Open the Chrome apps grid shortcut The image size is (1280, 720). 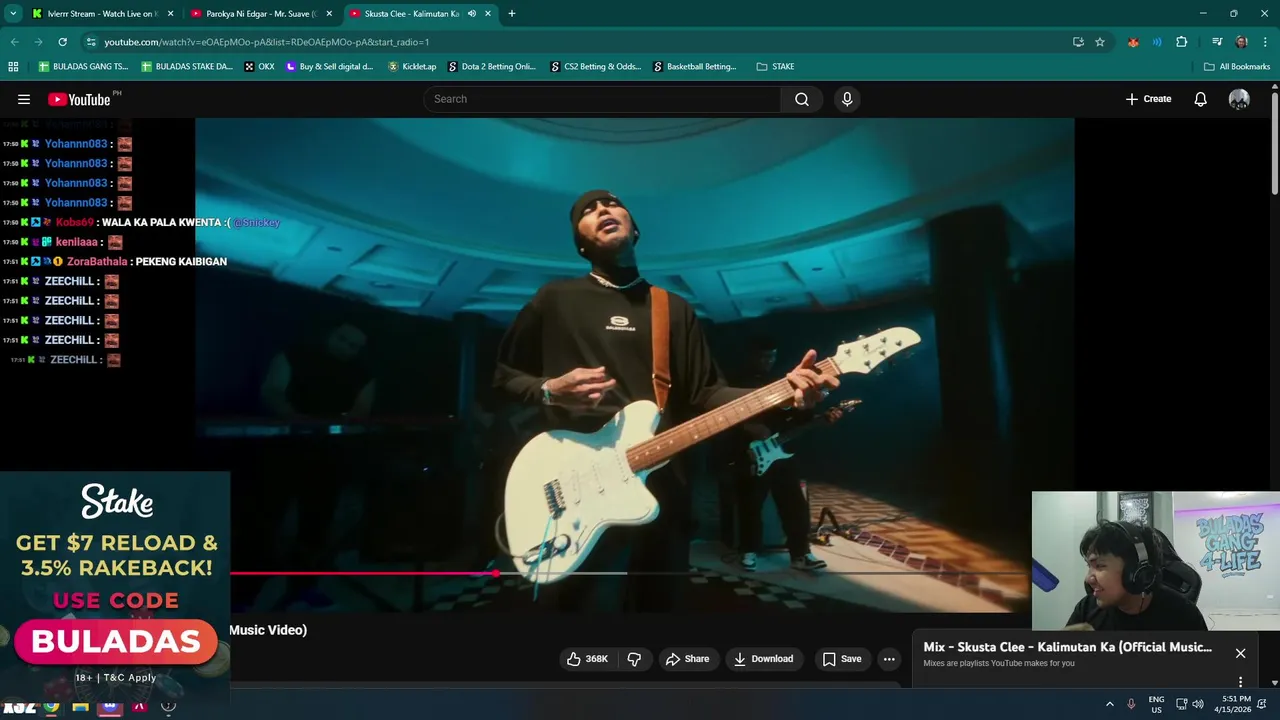coord(13,66)
